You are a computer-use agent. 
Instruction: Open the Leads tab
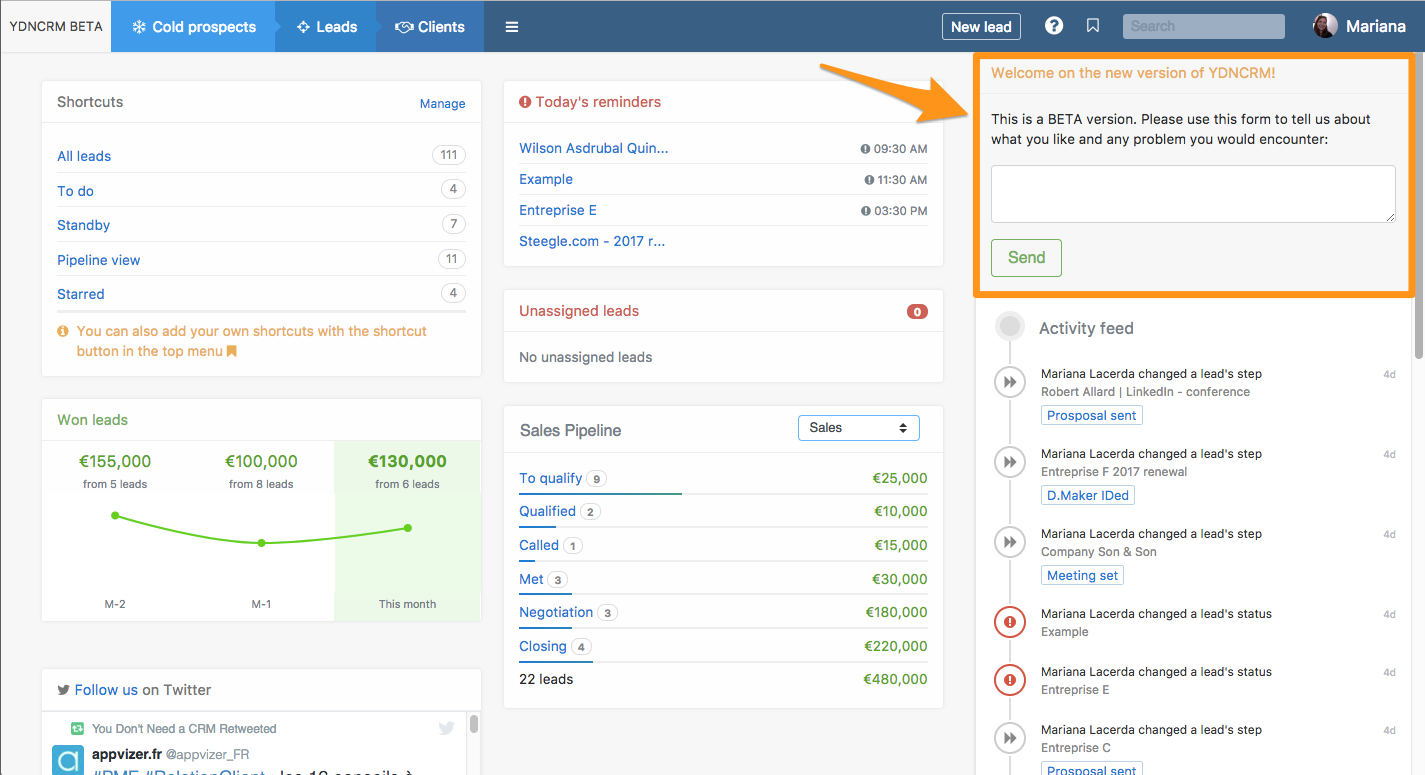pyautogui.click(x=327, y=27)
